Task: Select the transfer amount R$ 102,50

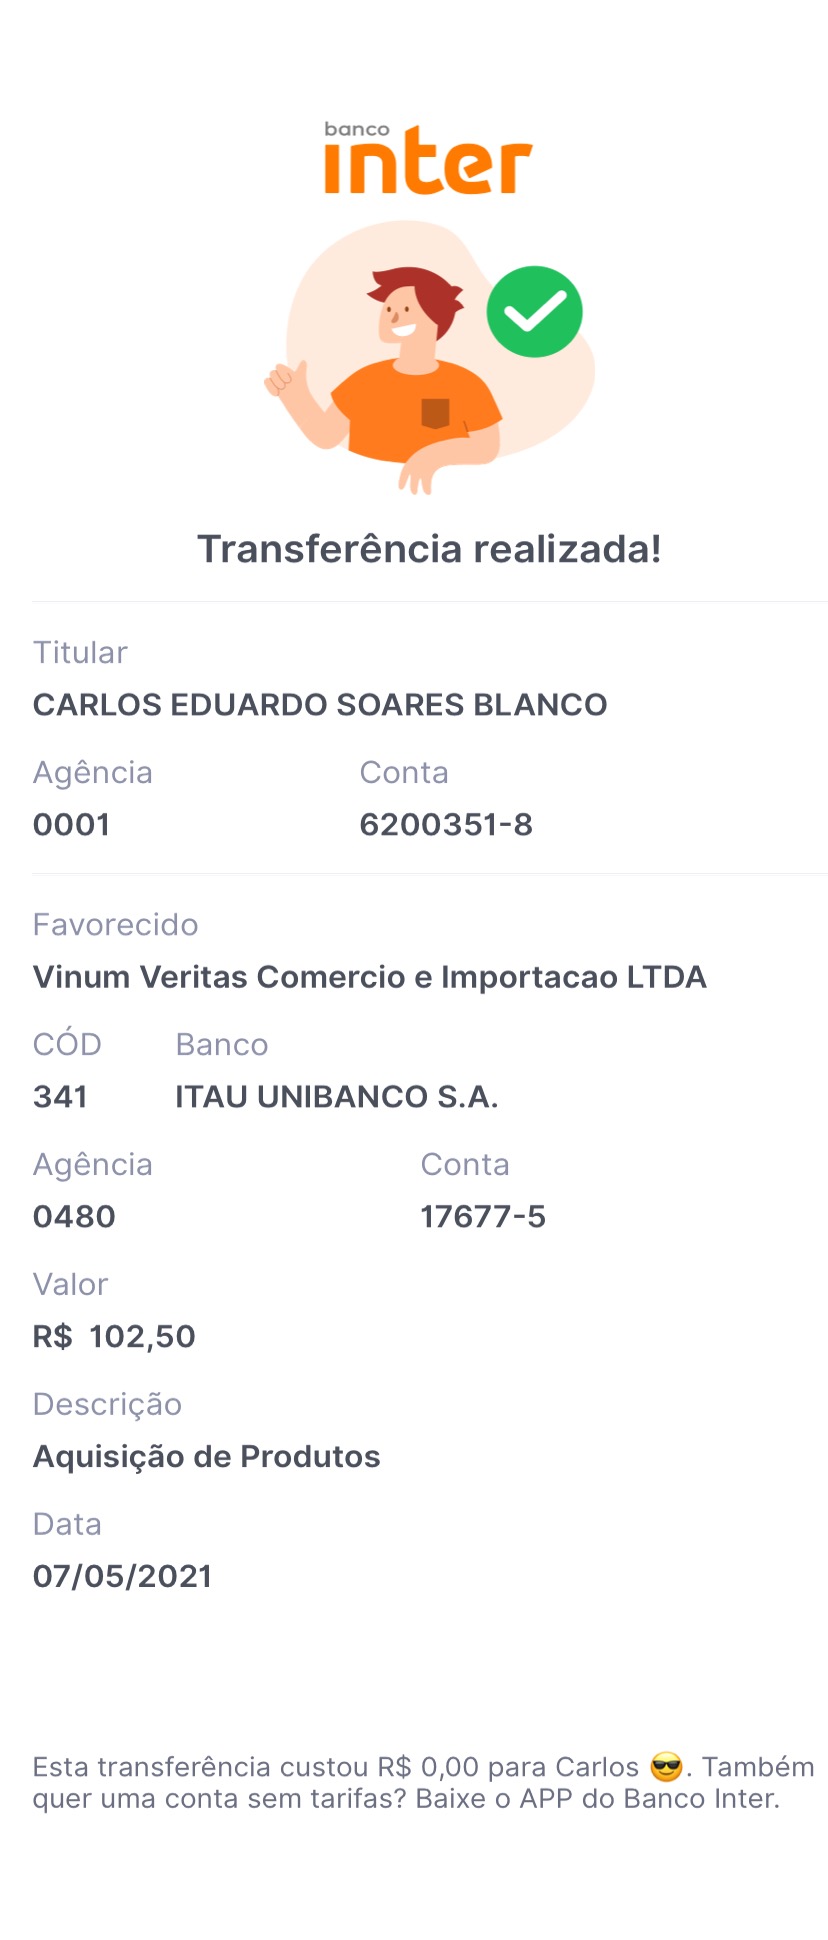Action: point(114,1337)
